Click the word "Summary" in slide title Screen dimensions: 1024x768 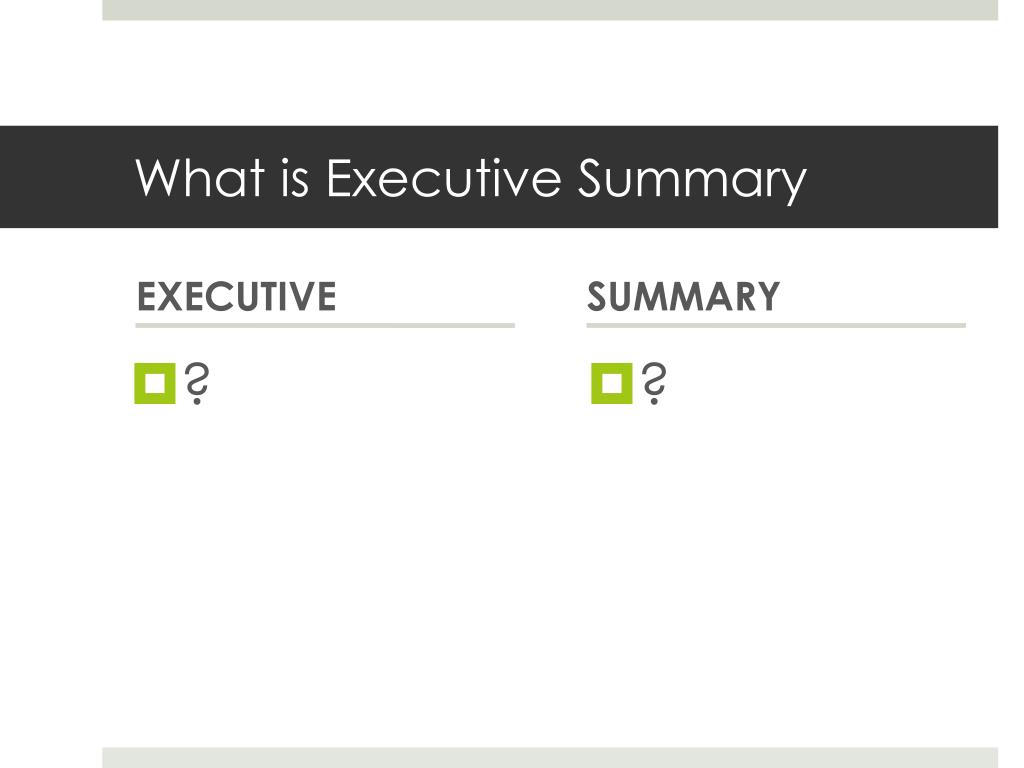click(x=693, y=181)
